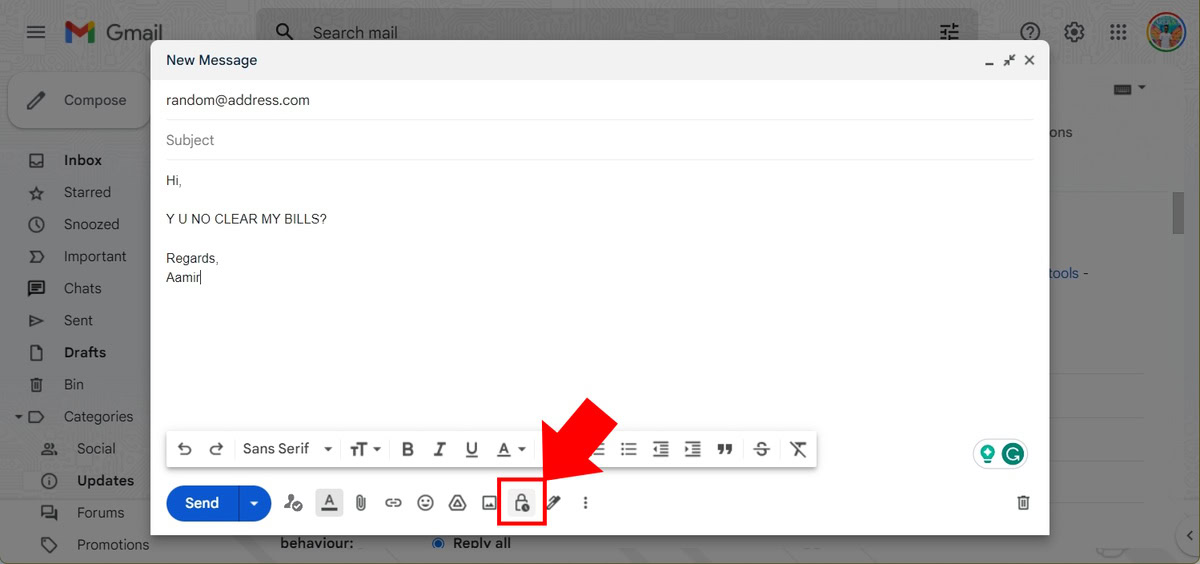This screenshot has height=564, width=1200.
Task: Insert signature with pen icon
Action: [553, 503]
